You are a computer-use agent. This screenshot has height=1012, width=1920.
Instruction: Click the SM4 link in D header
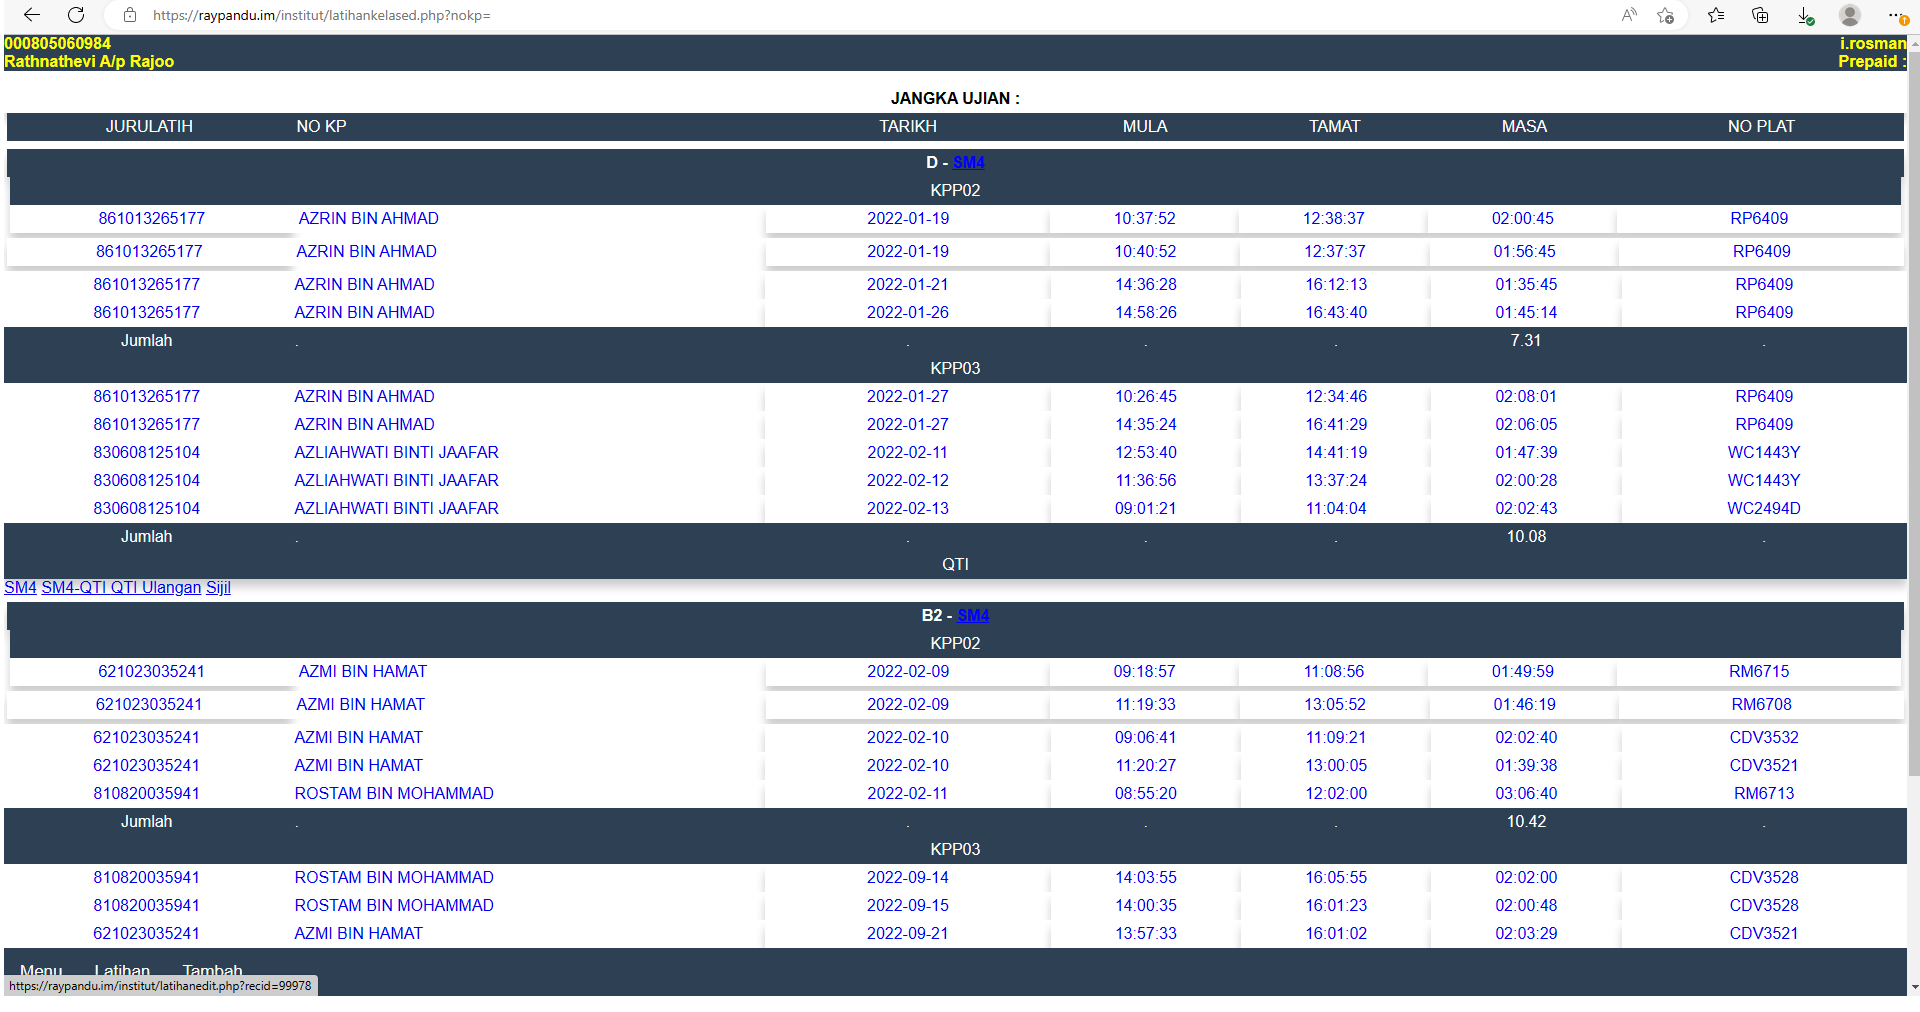pos(968,162)
